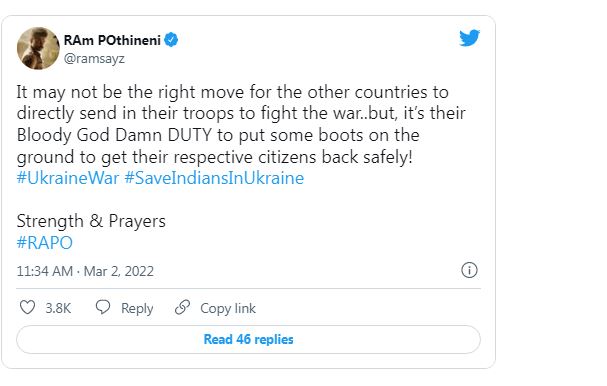Open the circled info icon
Screen dimensions: 607x386
(x=469, y=270)
